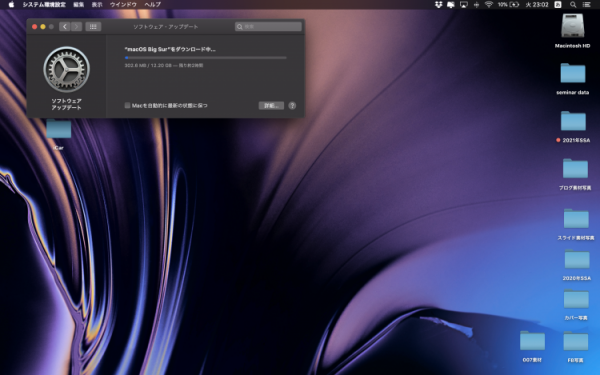
Task: Open the 編集 menu
Action: click(x=78, y=5)
